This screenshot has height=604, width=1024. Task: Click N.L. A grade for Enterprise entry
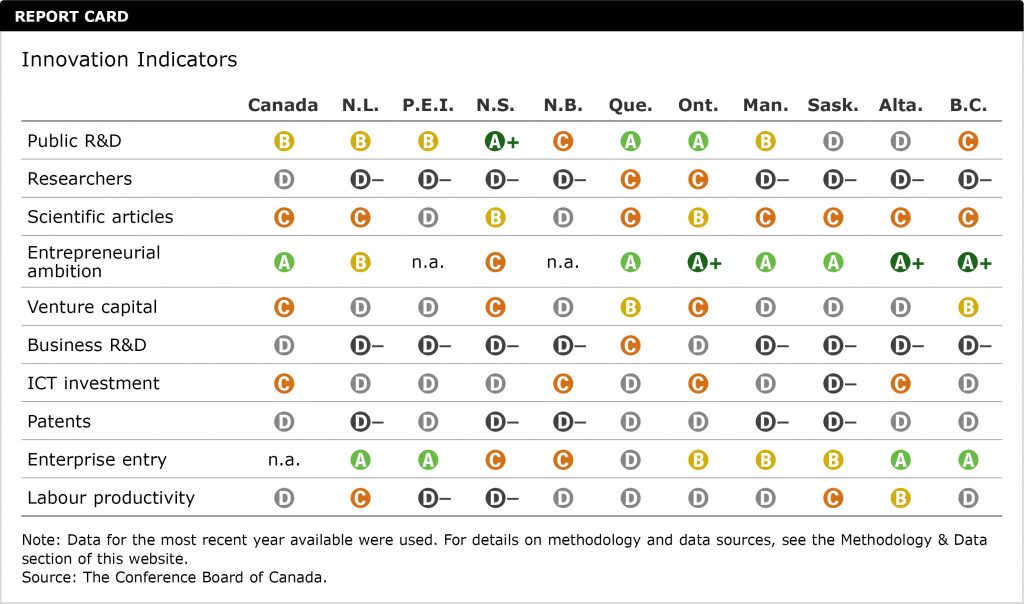[360, 460]
